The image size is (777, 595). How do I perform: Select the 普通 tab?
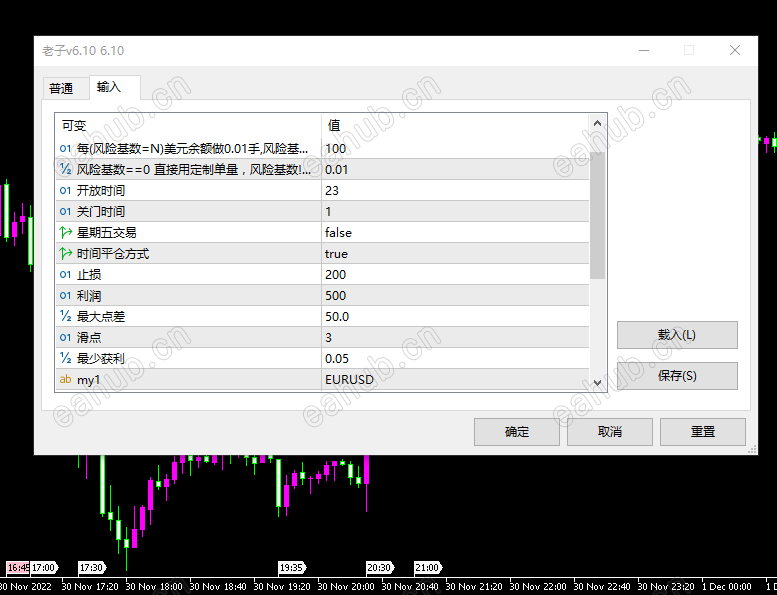tap(61, 89)
